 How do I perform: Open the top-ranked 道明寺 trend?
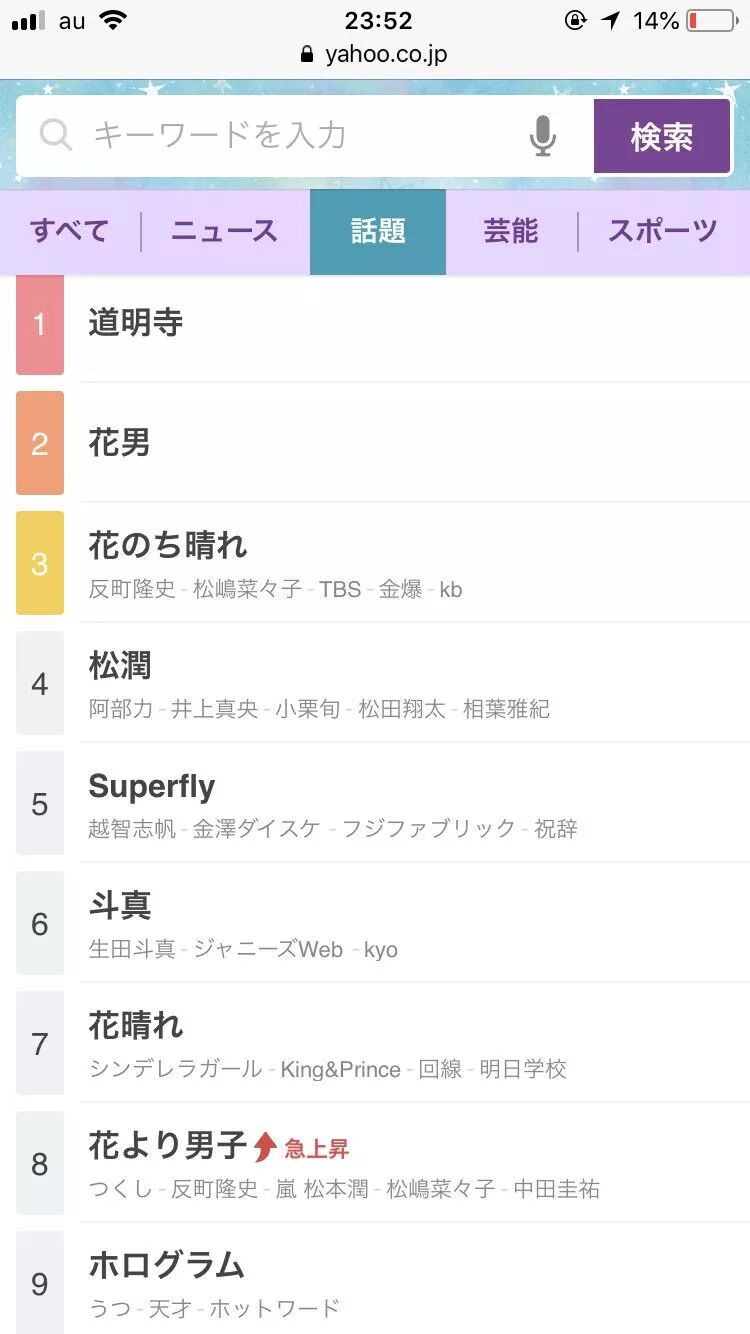click(136, 323)
